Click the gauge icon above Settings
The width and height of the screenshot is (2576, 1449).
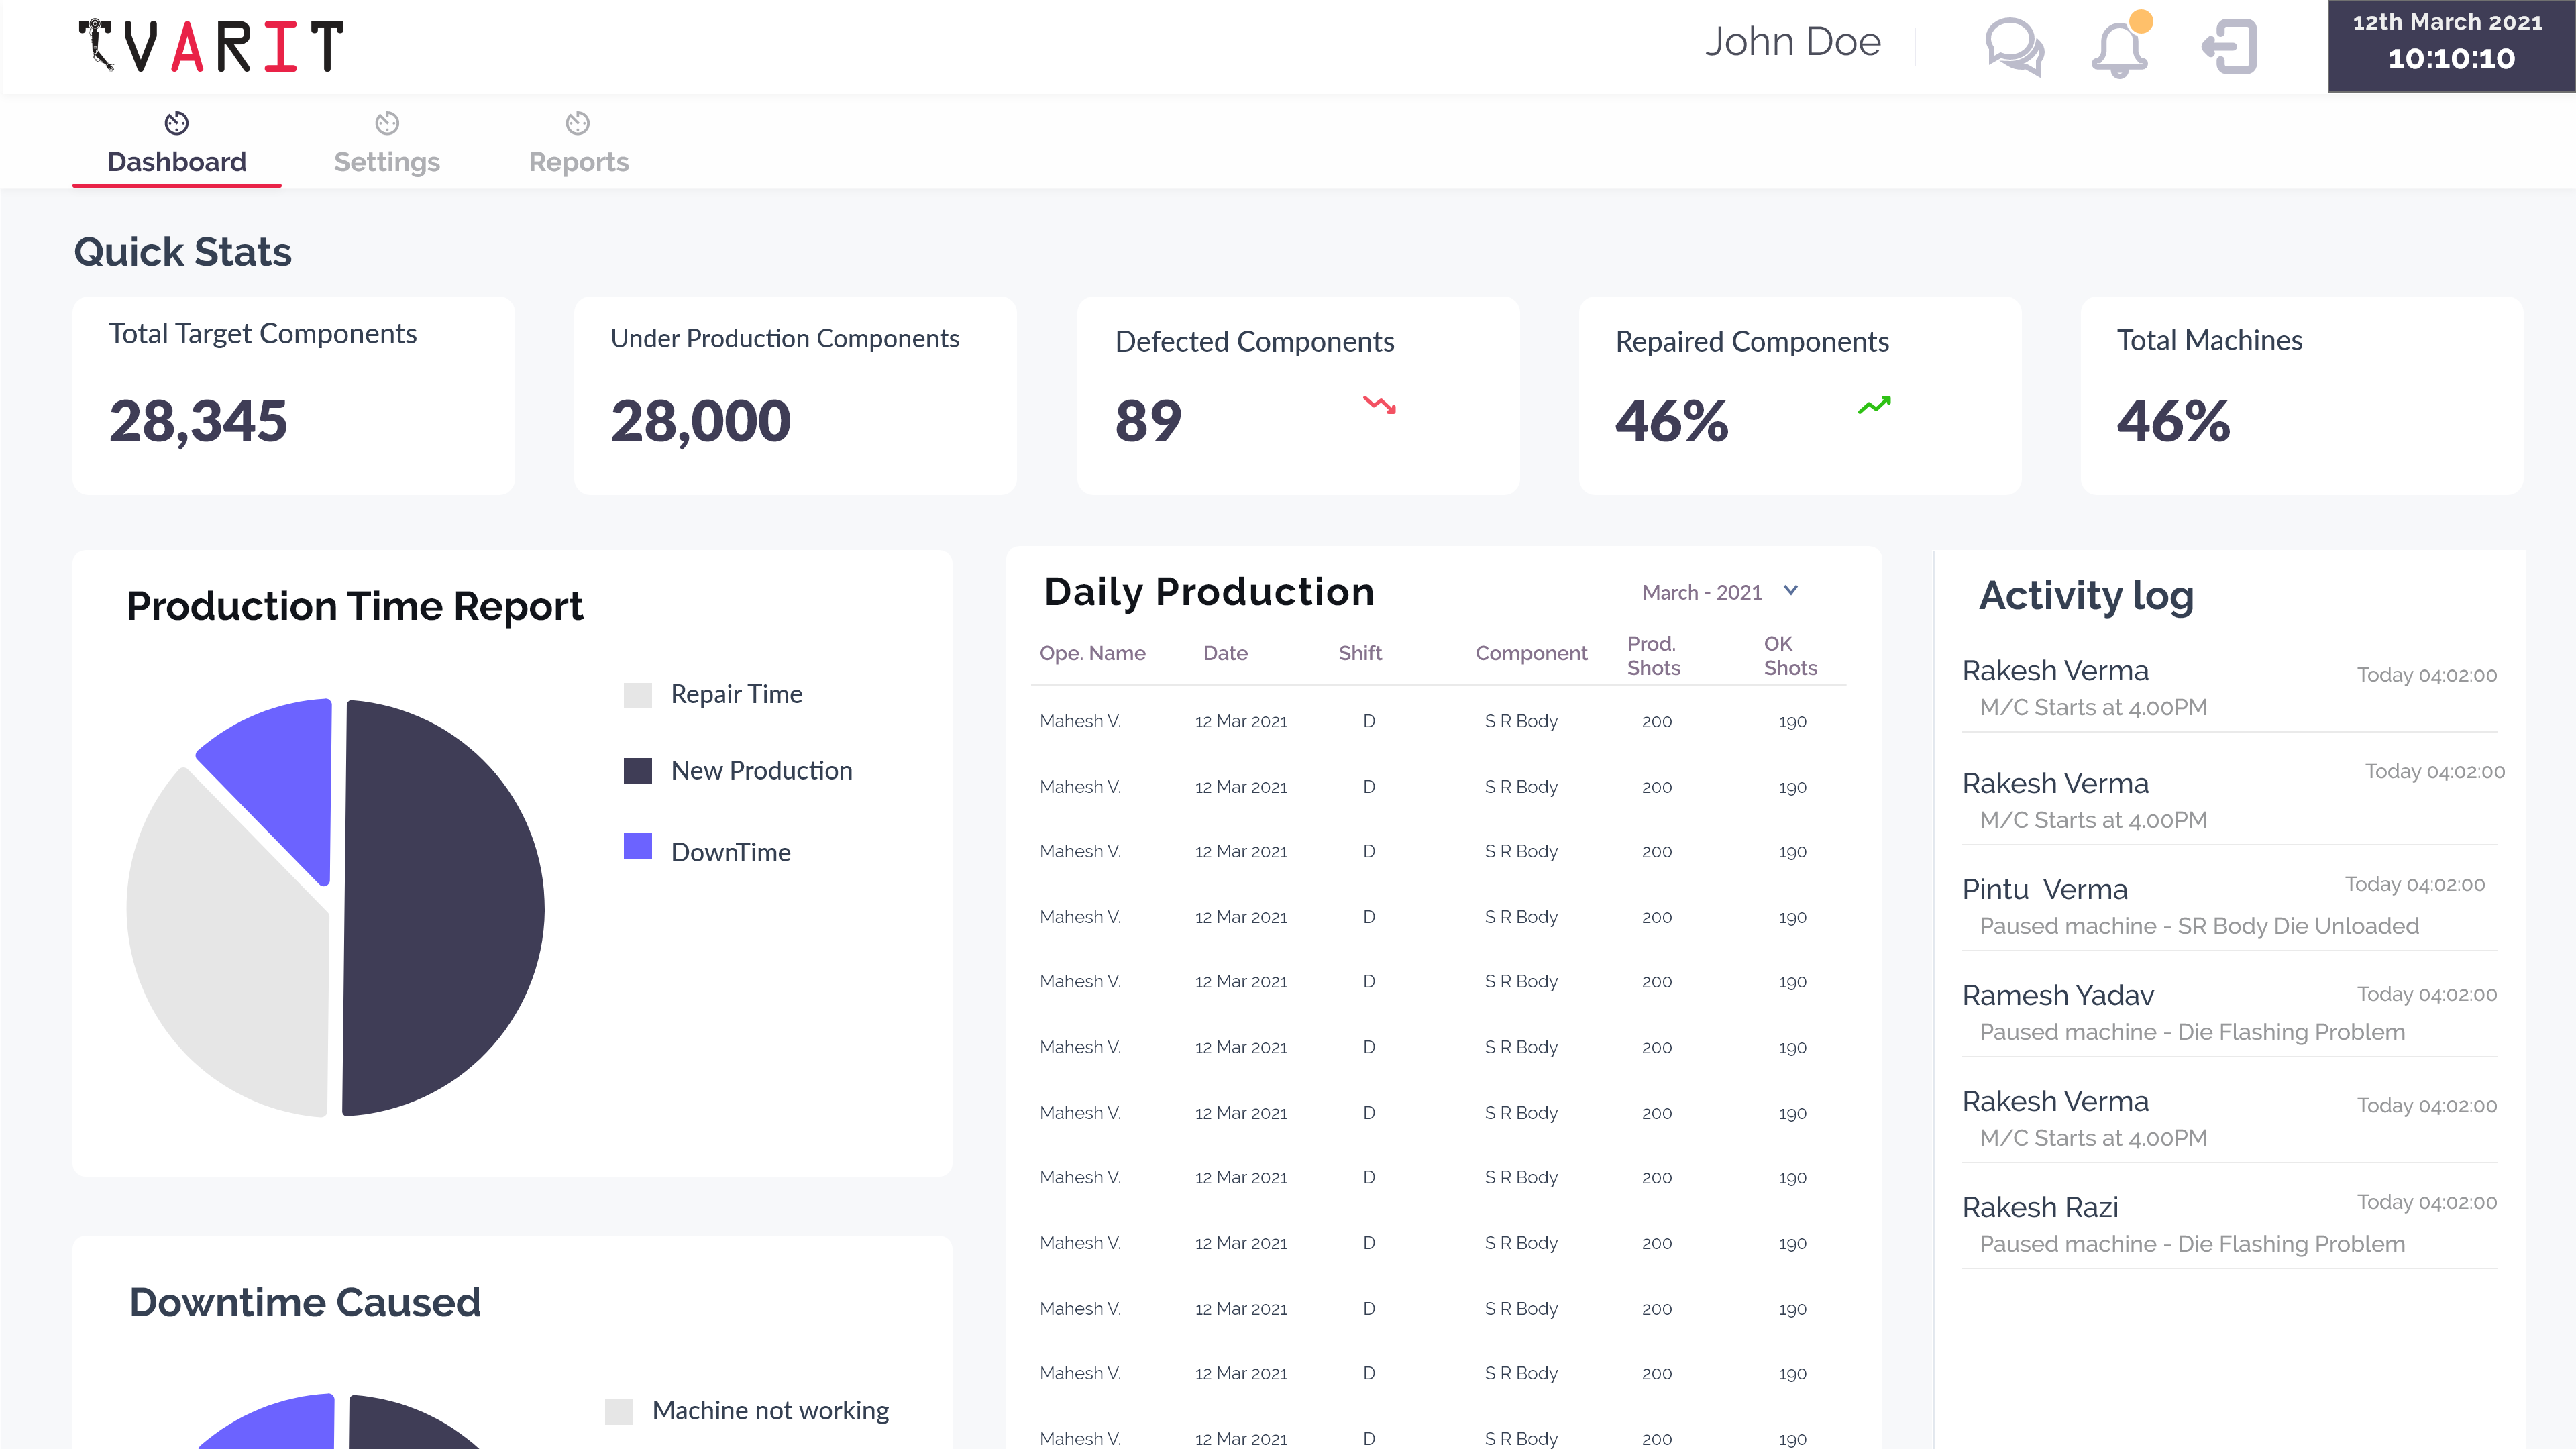pyautogui.click(x=387, y=123)
